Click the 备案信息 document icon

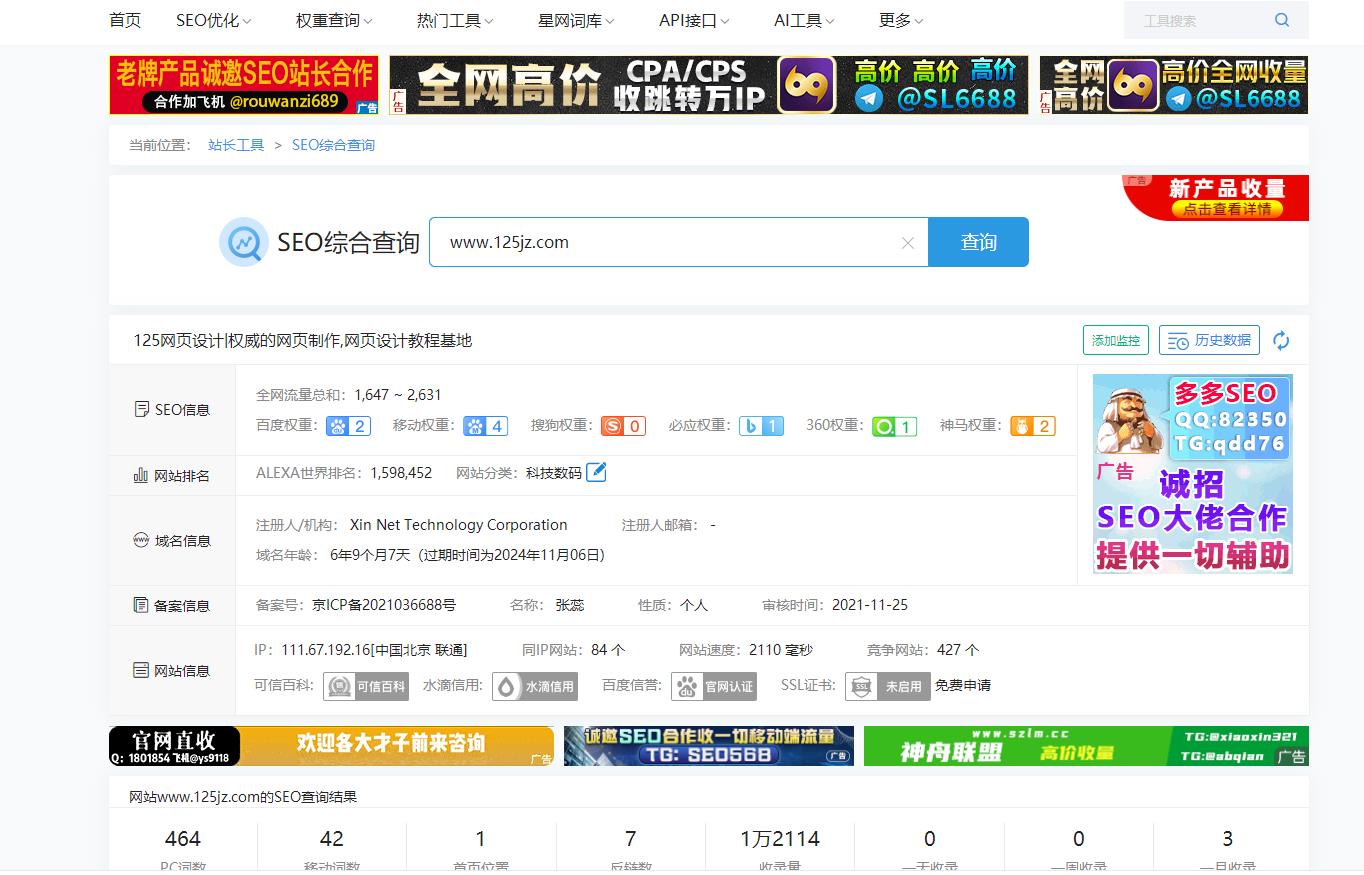coord(141,605)
